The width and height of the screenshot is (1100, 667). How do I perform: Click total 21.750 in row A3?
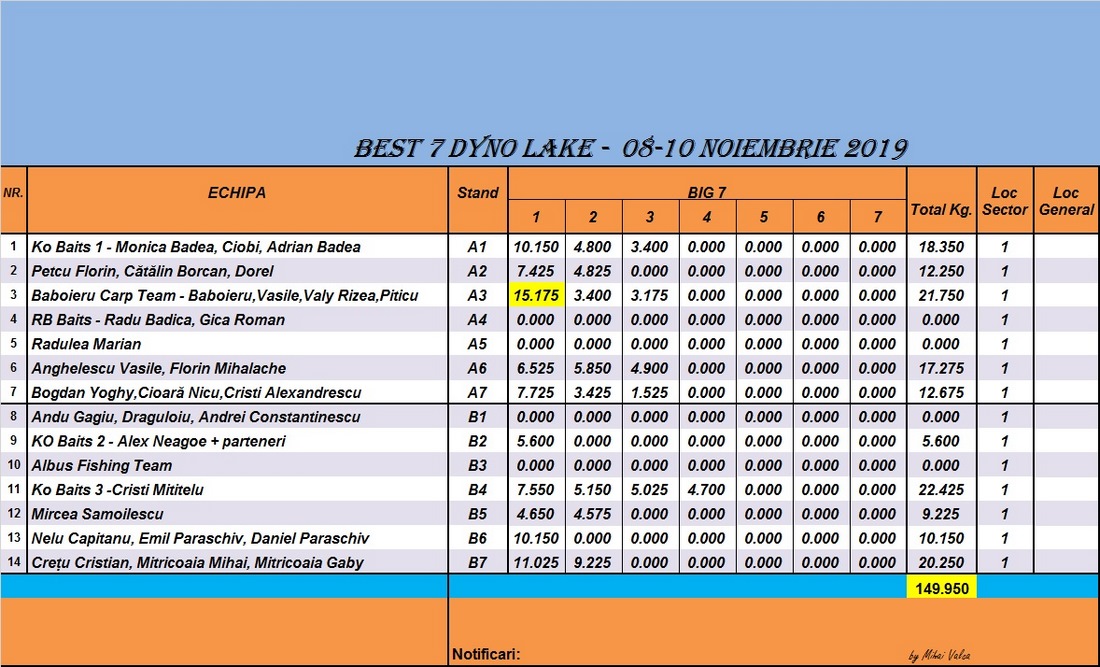(941, 295)
